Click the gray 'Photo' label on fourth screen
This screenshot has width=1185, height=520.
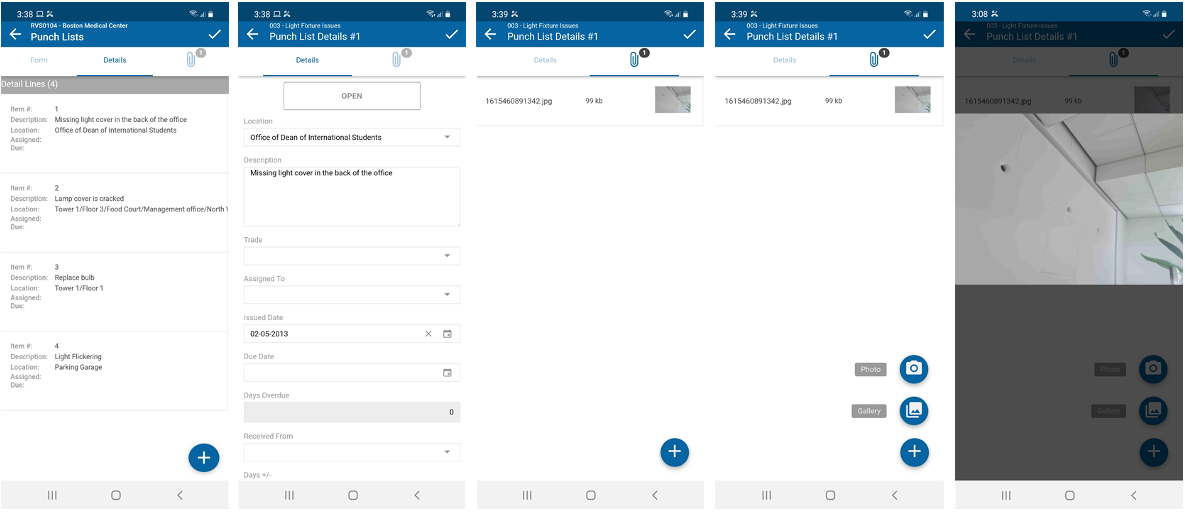(x=871, y=370)
